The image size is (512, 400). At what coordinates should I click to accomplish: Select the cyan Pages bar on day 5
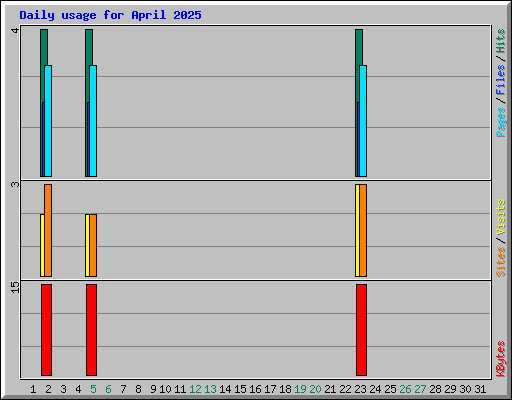click(x=93, y=121)
